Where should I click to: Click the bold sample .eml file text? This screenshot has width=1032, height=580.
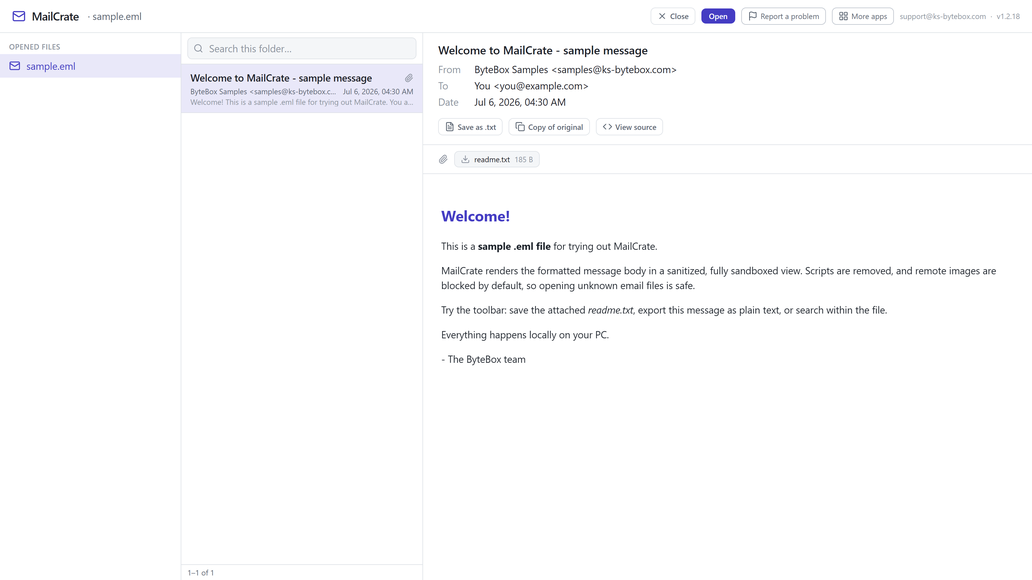coord(514,246)
